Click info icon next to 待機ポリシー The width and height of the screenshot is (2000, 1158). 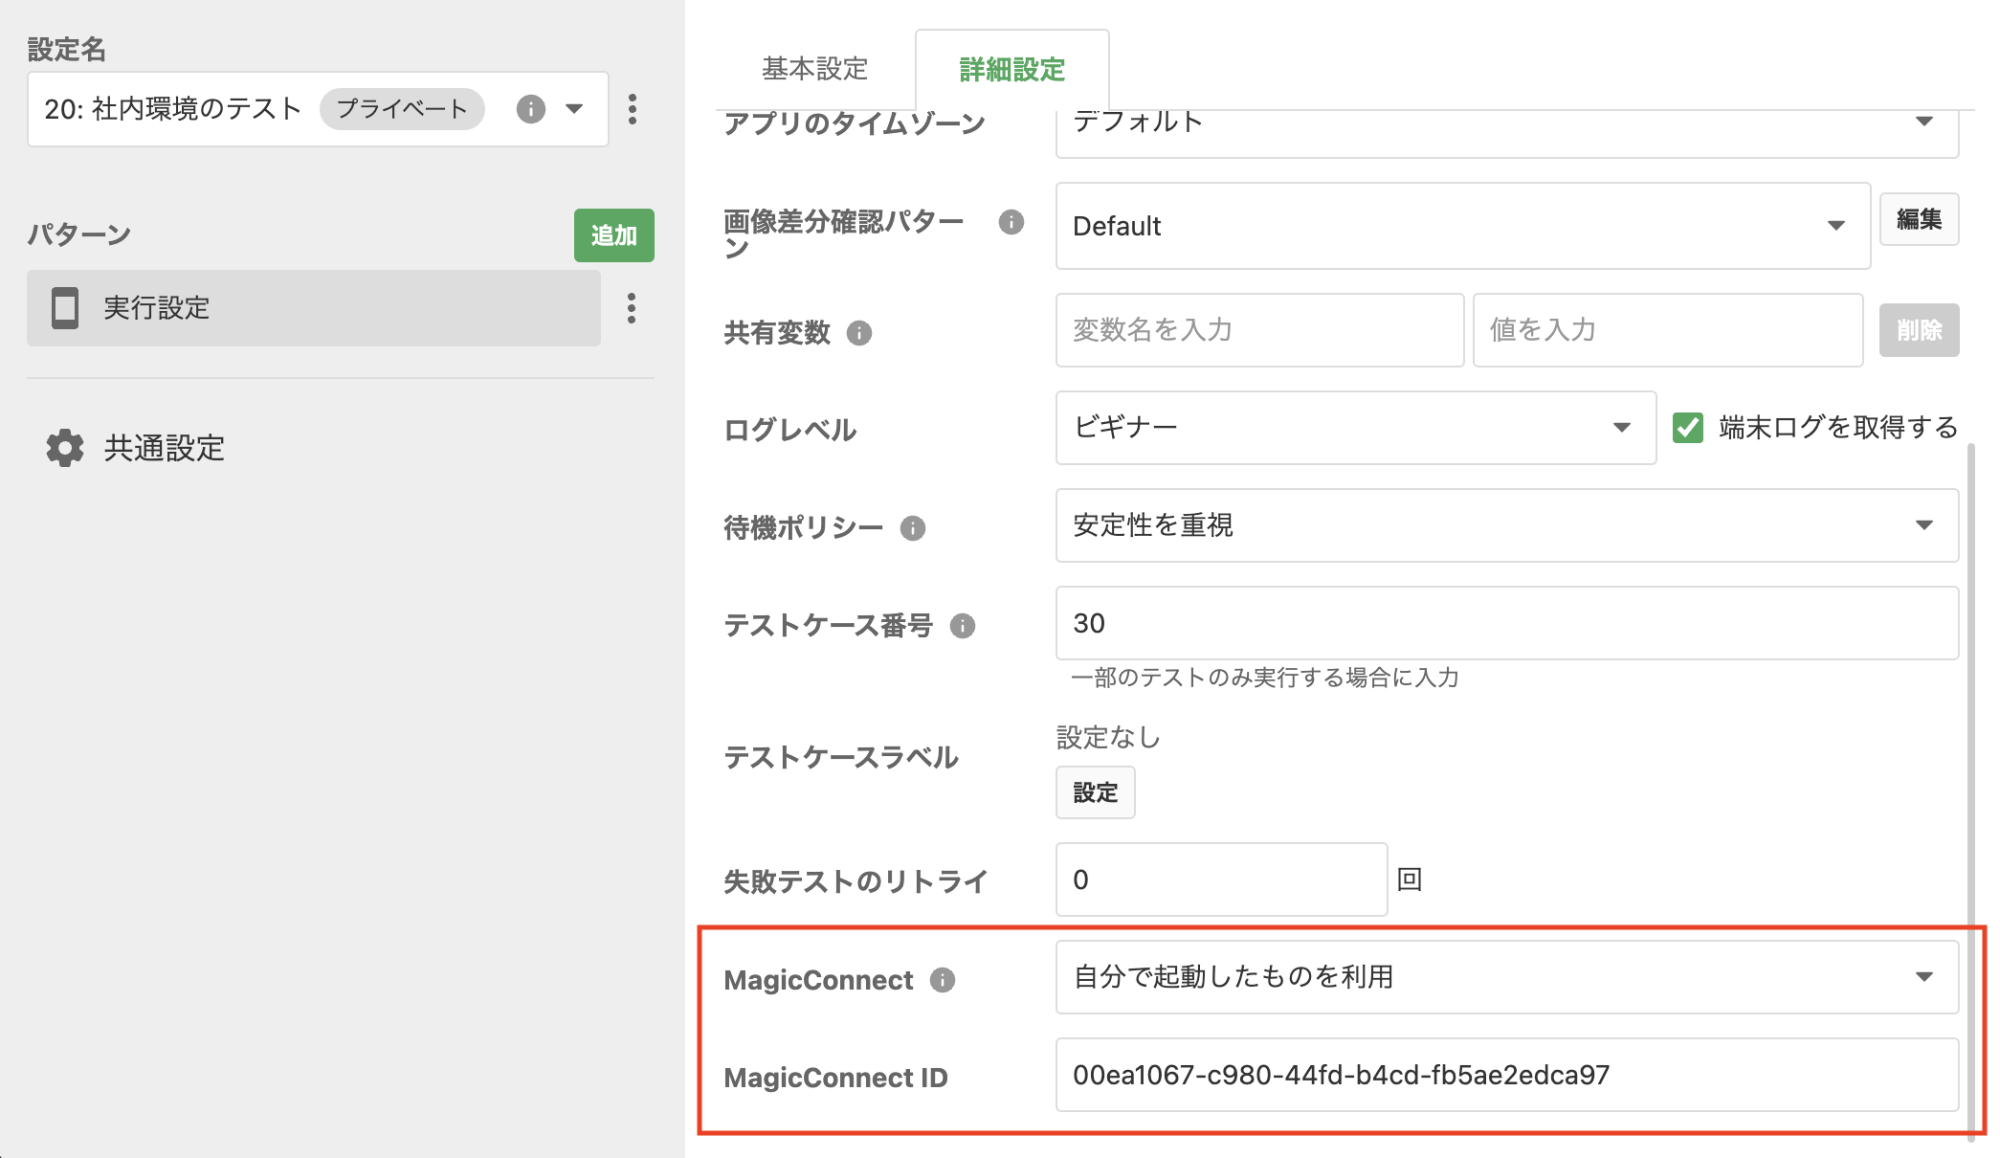pyautogui.click(x=912, y=528)
